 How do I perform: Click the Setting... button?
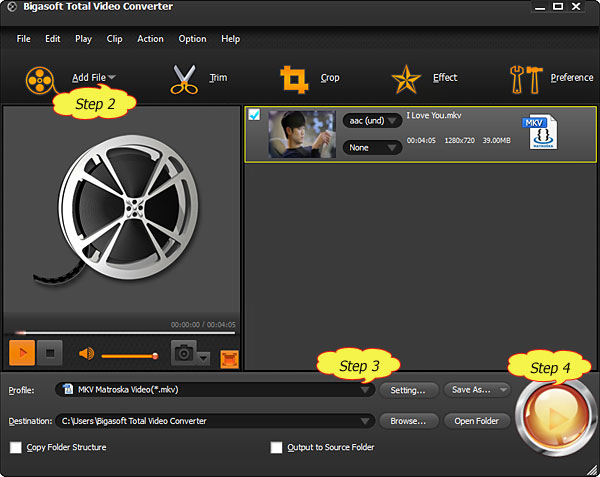408,390
